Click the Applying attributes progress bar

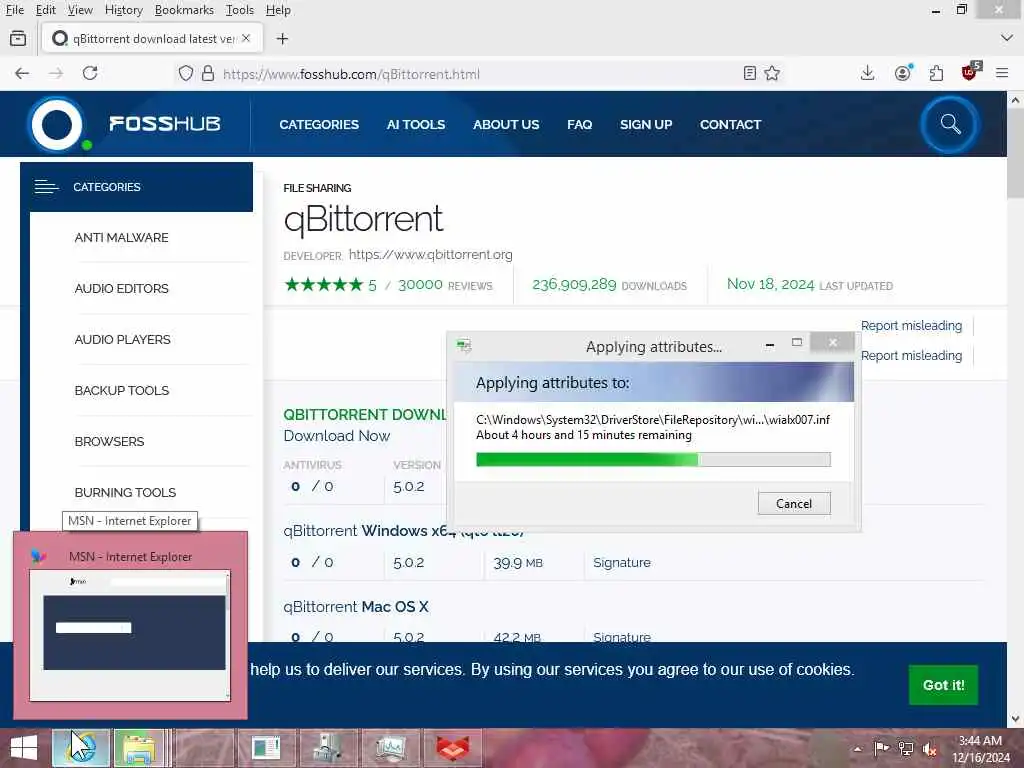pyautogui.click(x=653, y=459)
